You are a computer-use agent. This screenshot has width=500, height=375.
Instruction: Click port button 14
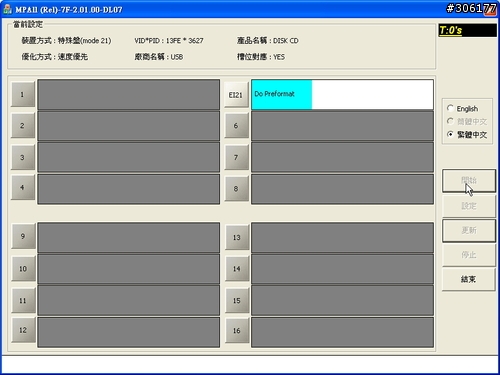pos(237,269)
